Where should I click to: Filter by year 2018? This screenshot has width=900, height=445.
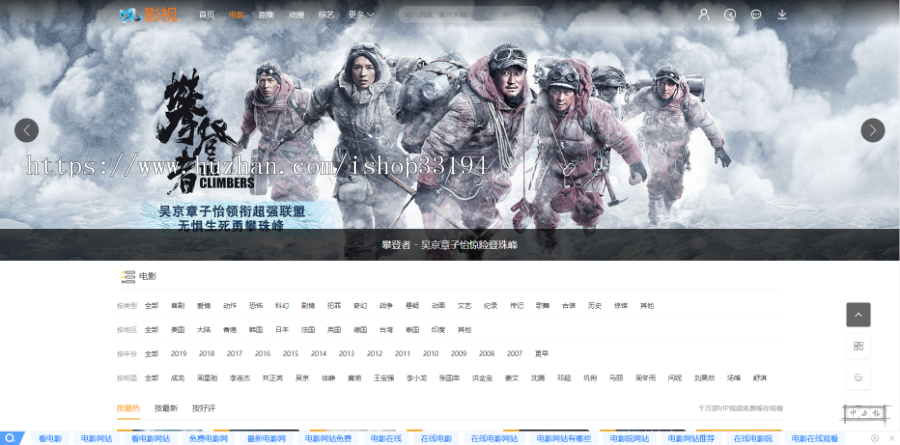207,354
